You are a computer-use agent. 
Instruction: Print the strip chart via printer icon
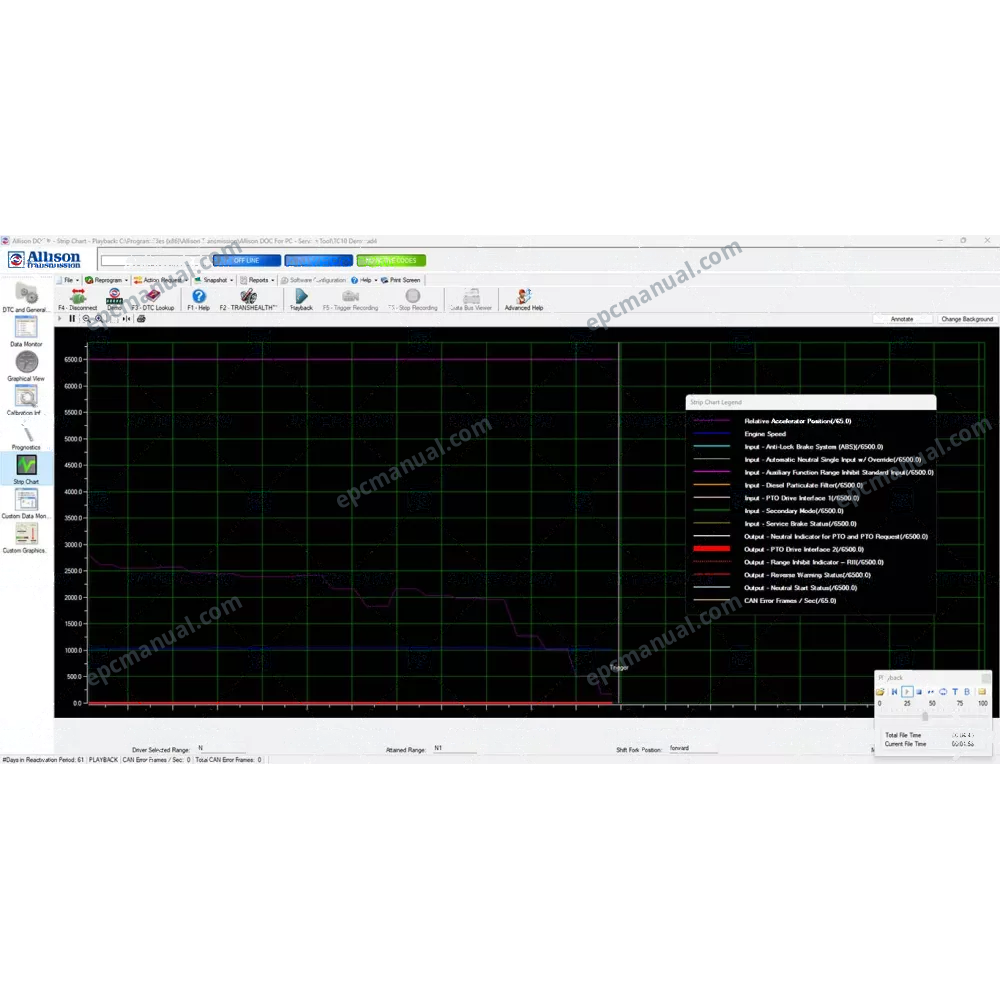141,318
